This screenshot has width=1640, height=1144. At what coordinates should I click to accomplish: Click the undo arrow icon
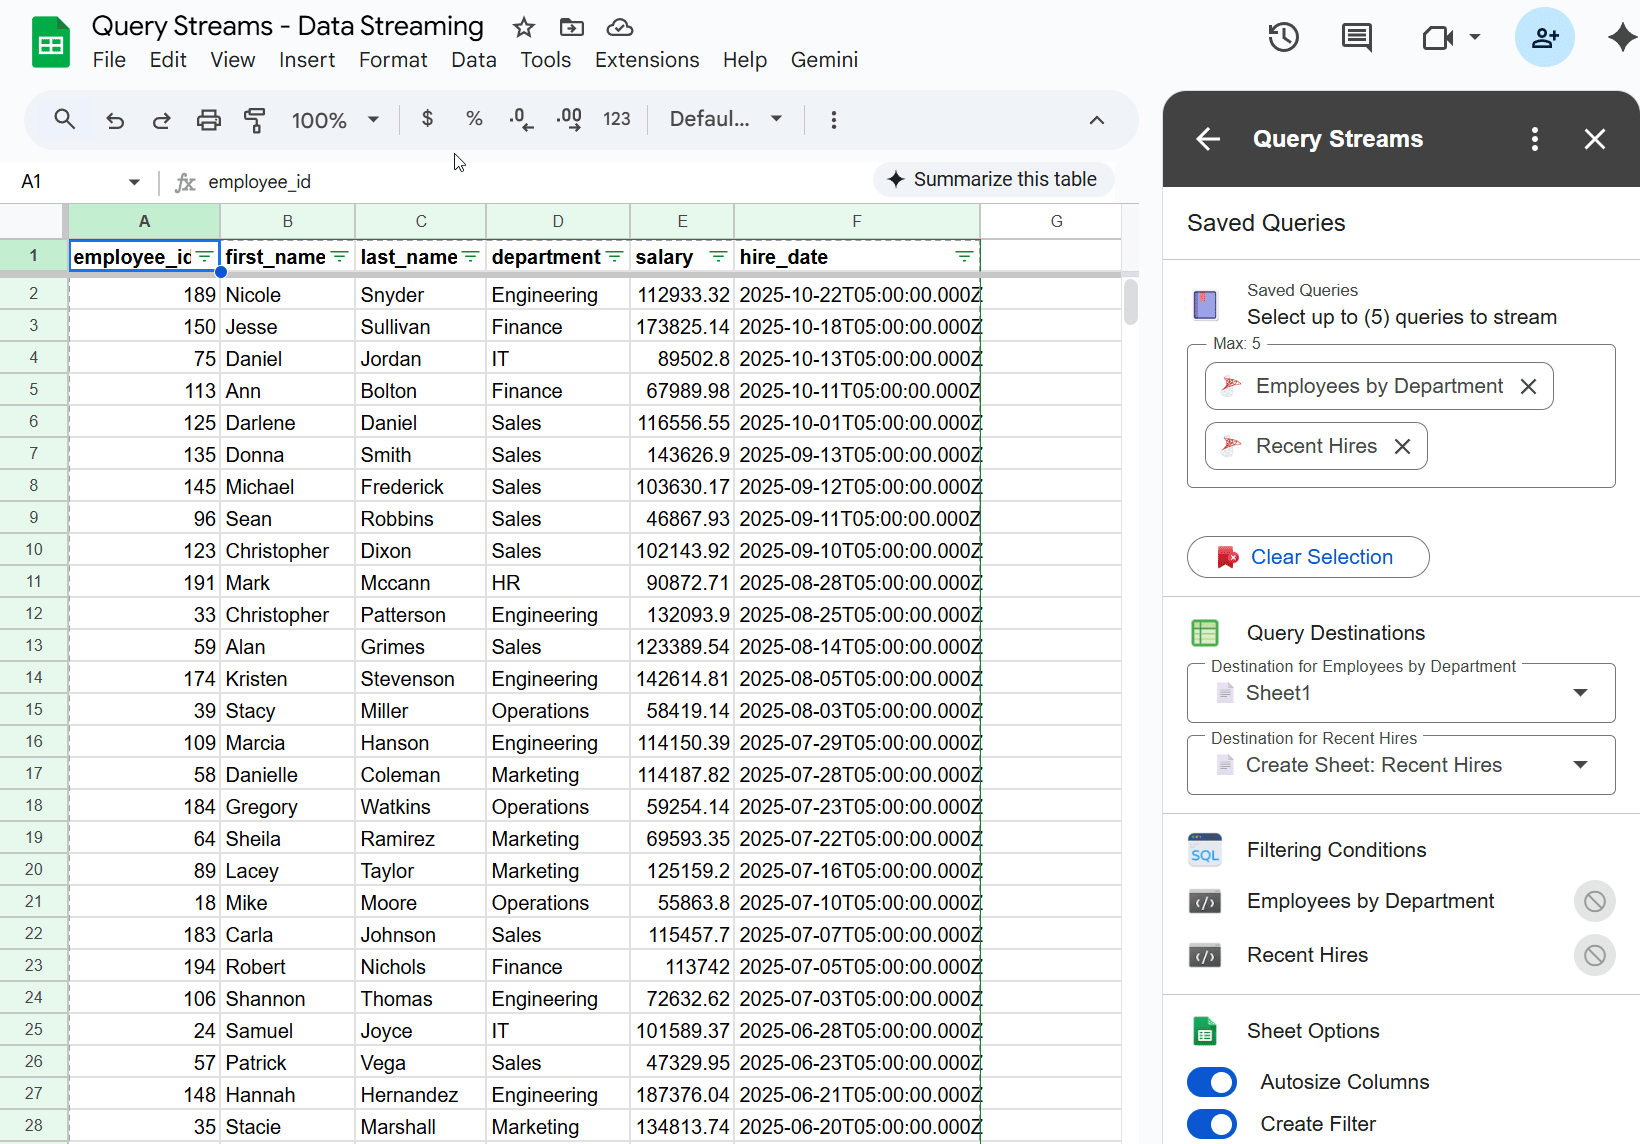(115, 120)
